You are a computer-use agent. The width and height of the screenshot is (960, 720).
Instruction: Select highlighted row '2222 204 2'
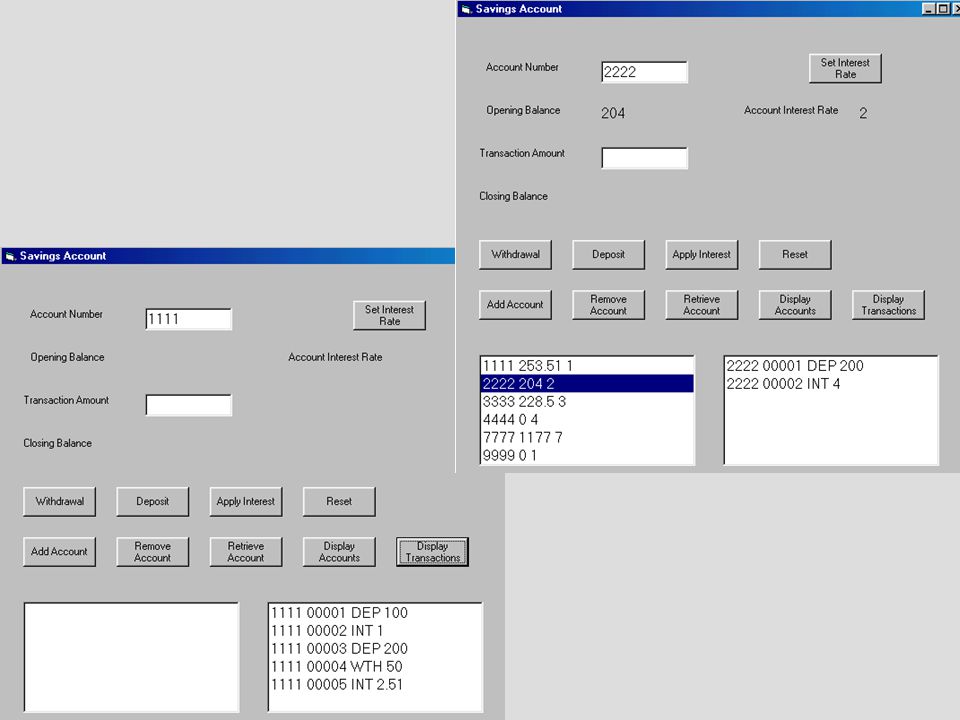click(587, 384)
